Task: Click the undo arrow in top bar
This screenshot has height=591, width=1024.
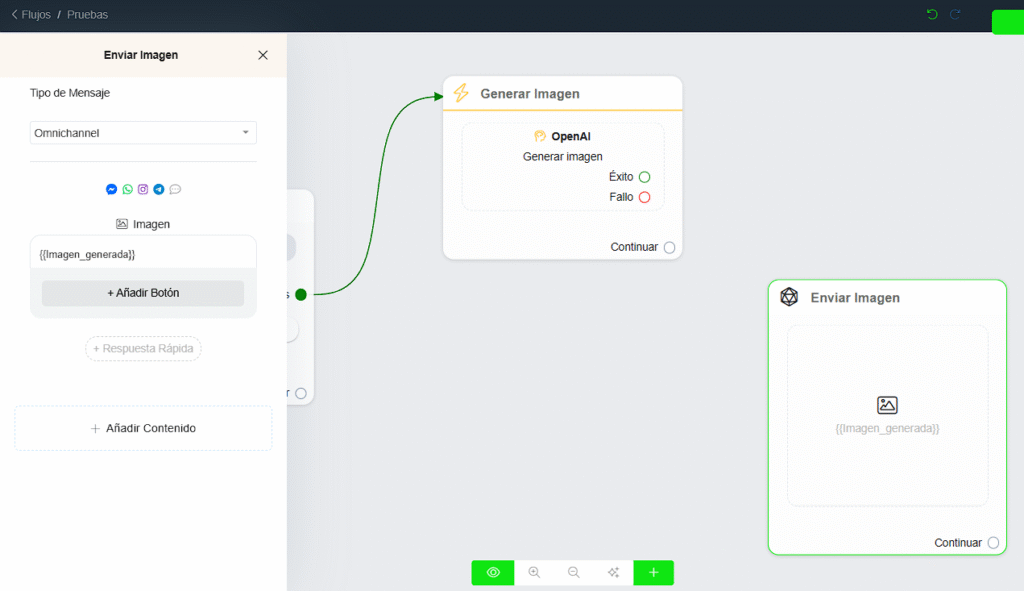Action: 932,14
